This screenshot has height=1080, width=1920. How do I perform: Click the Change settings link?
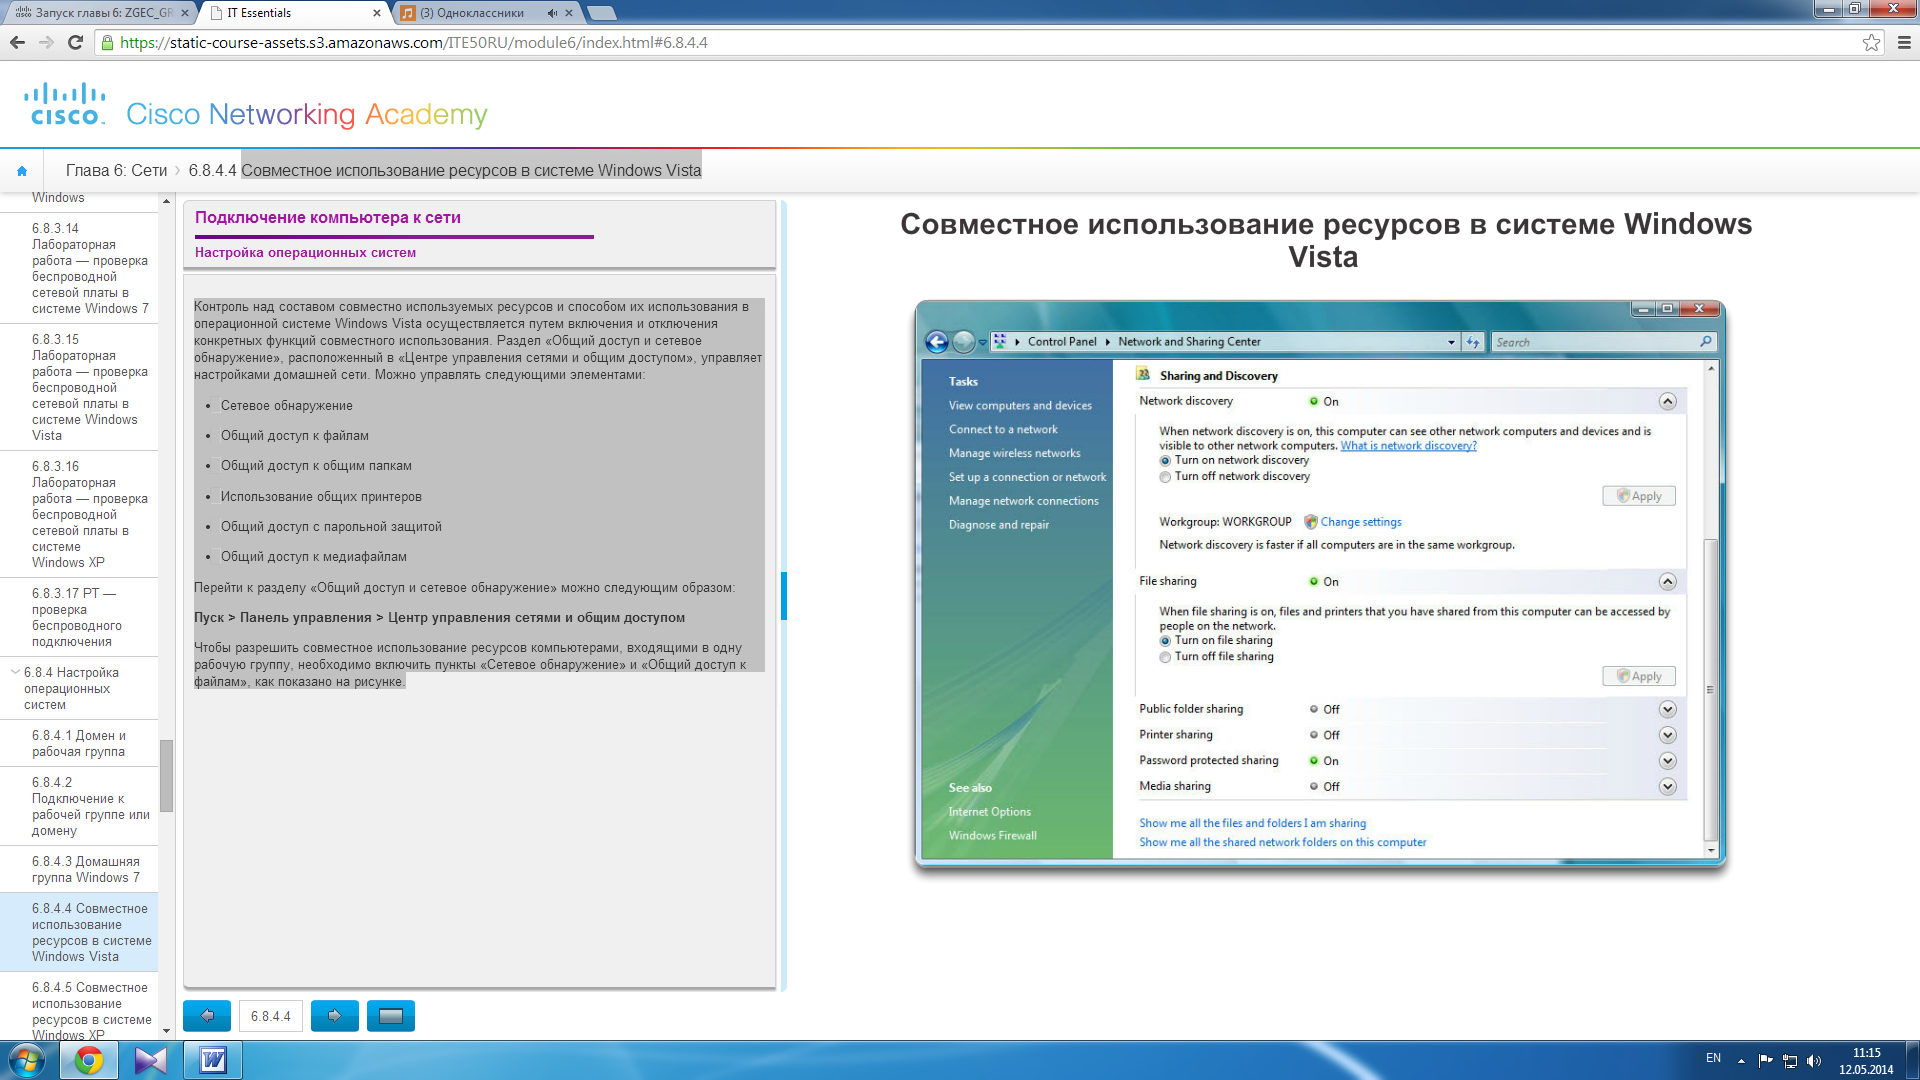(x=1360, y=522)
